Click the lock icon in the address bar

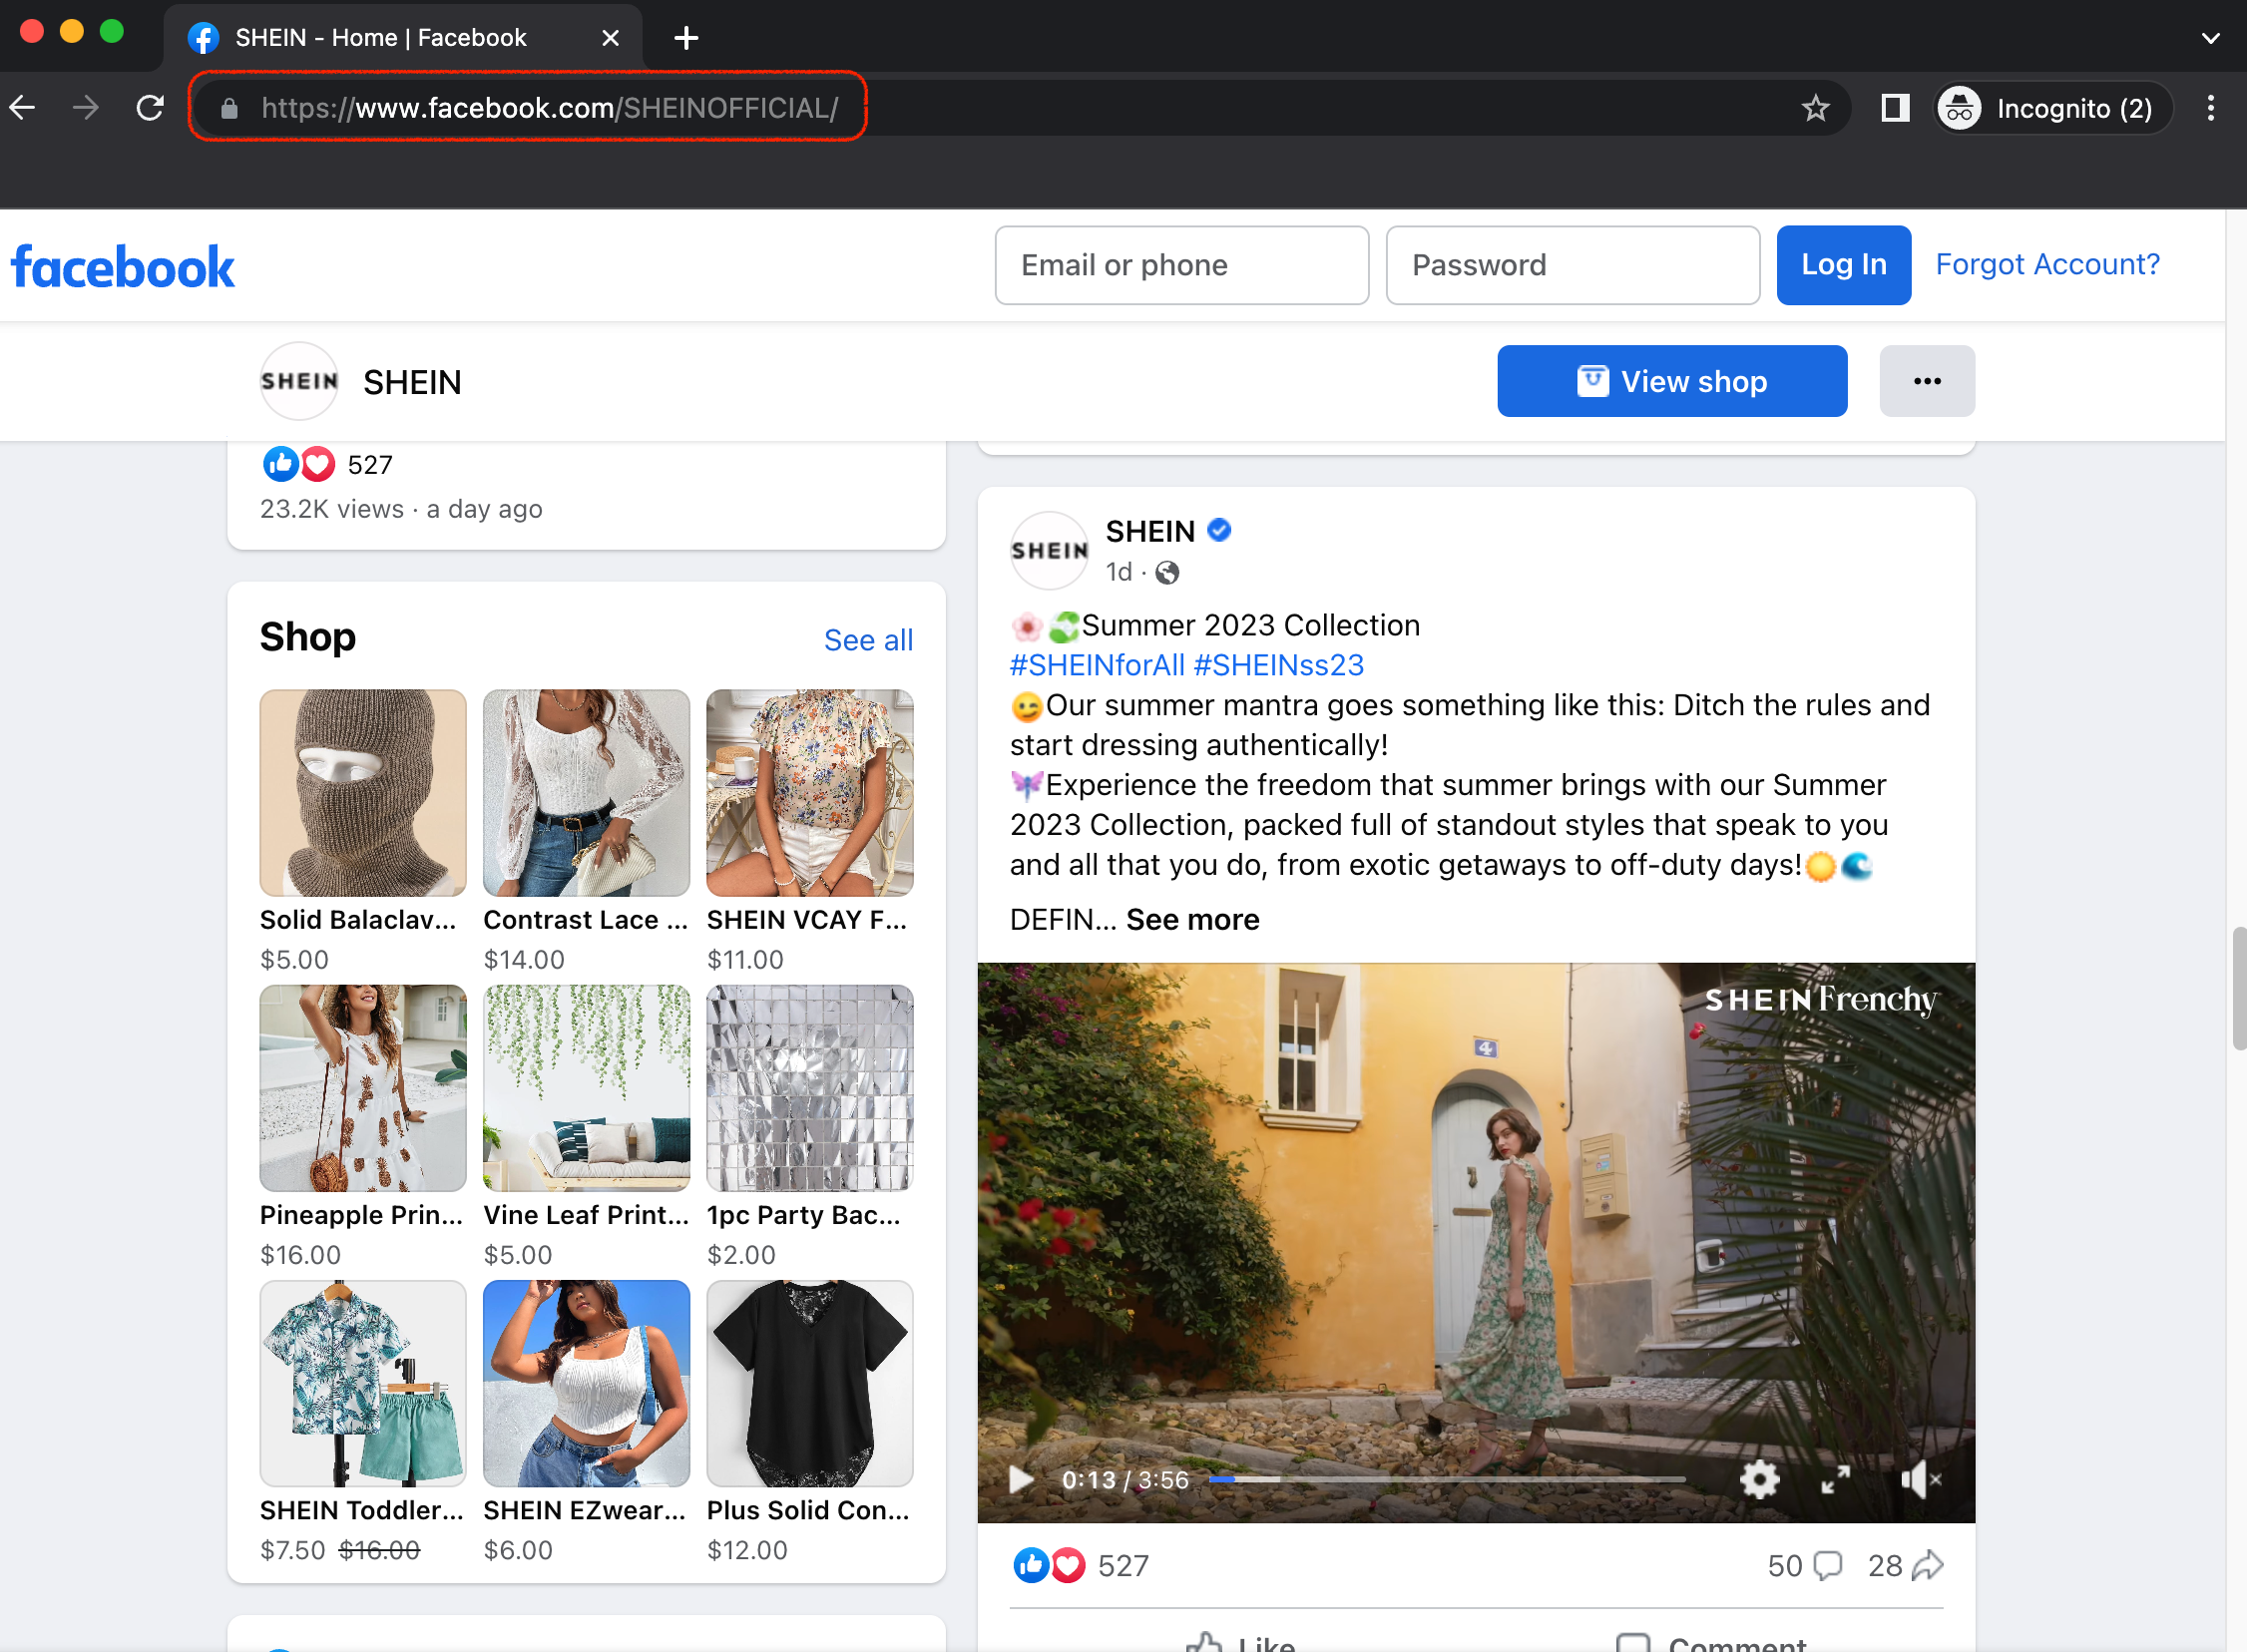[x=229, y=108]
